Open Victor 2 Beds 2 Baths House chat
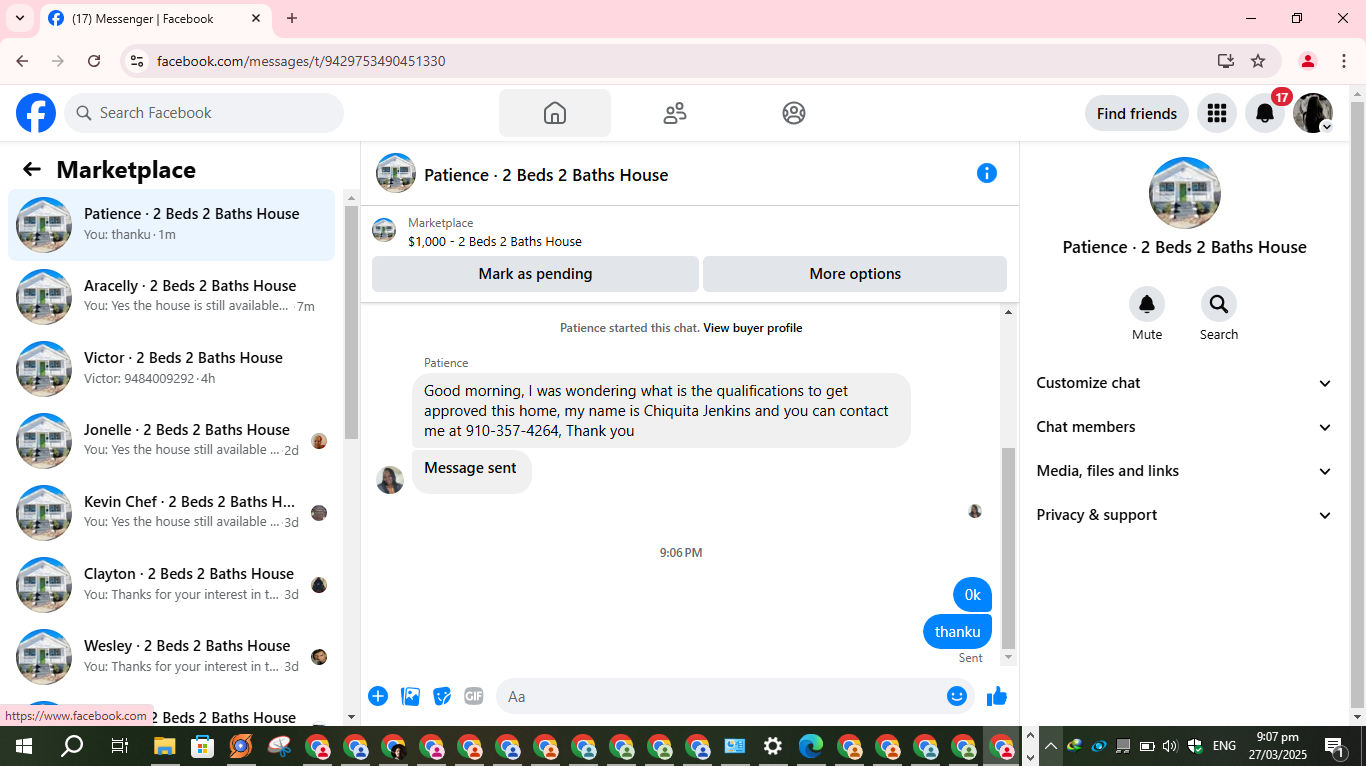 (x=172, y=369)
